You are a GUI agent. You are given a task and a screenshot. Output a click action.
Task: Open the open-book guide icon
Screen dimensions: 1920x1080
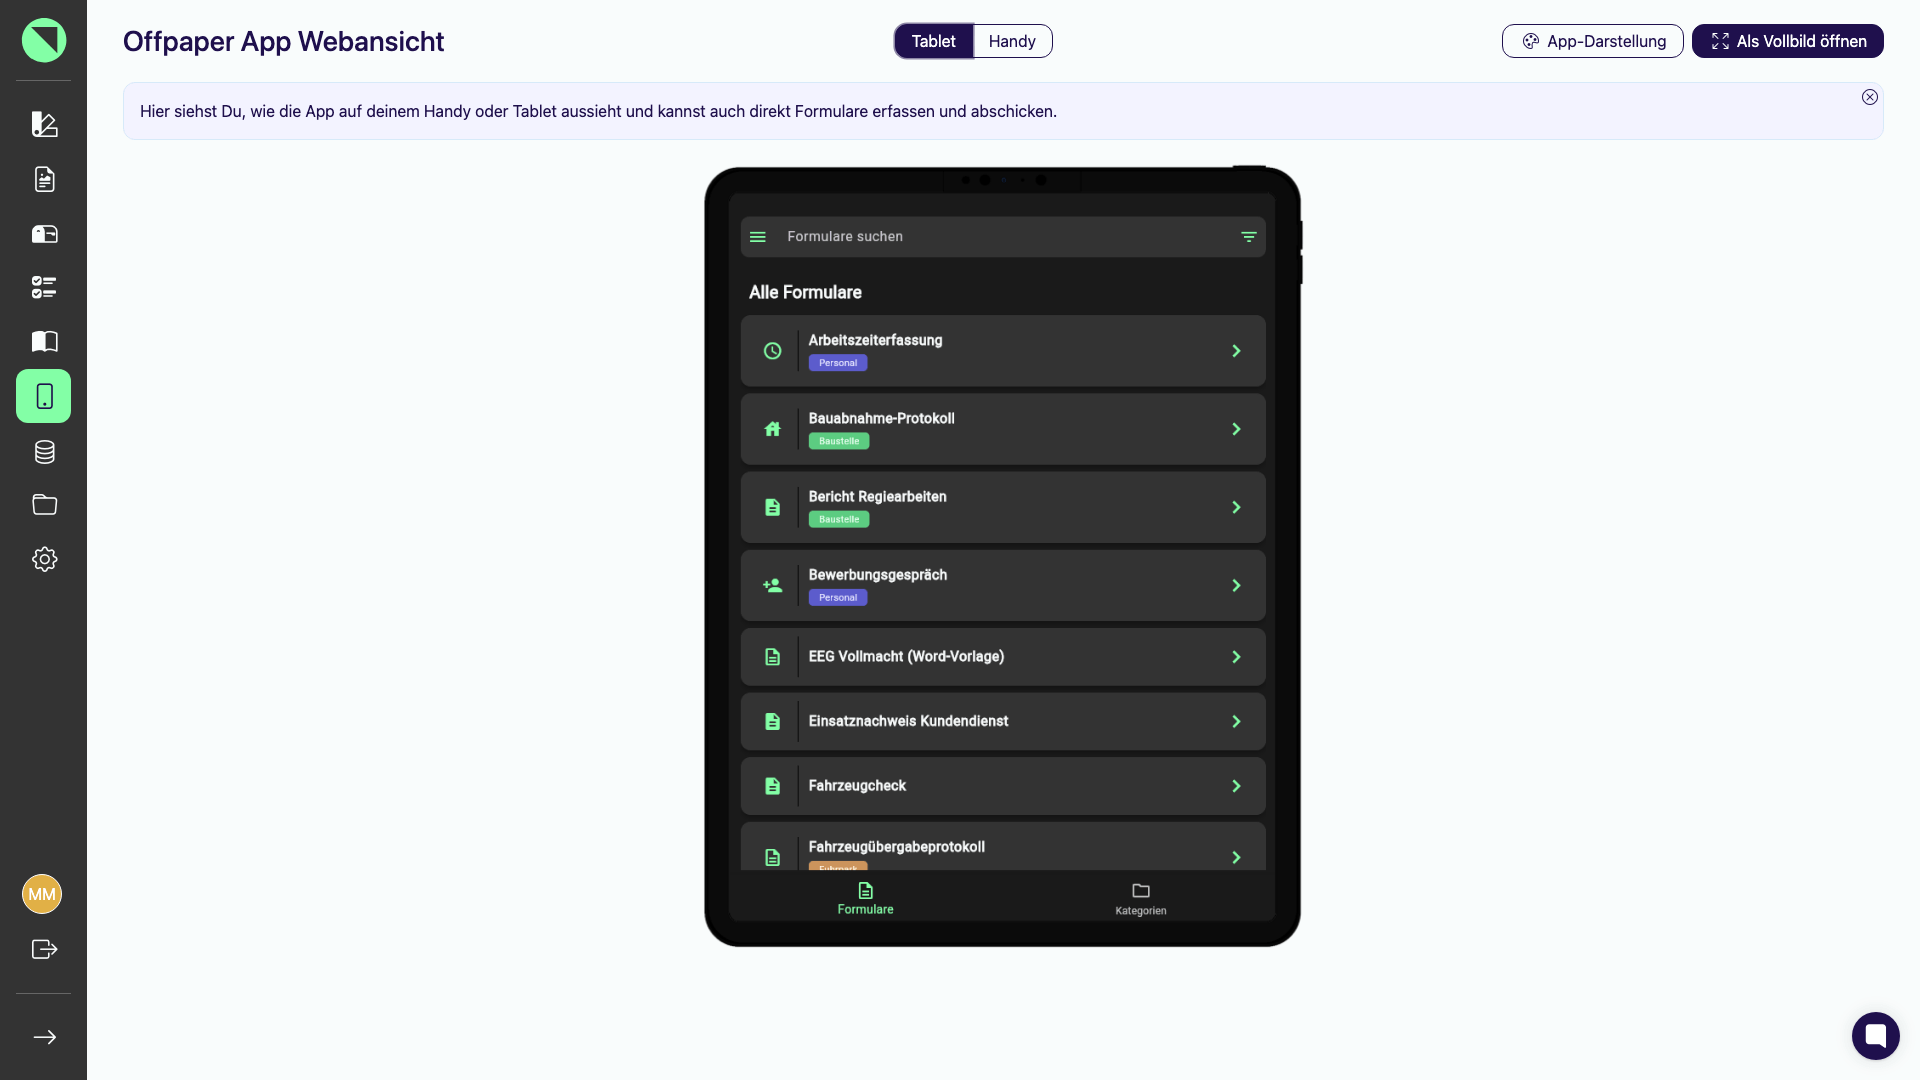pyautogui.click(x=44, y=342)
